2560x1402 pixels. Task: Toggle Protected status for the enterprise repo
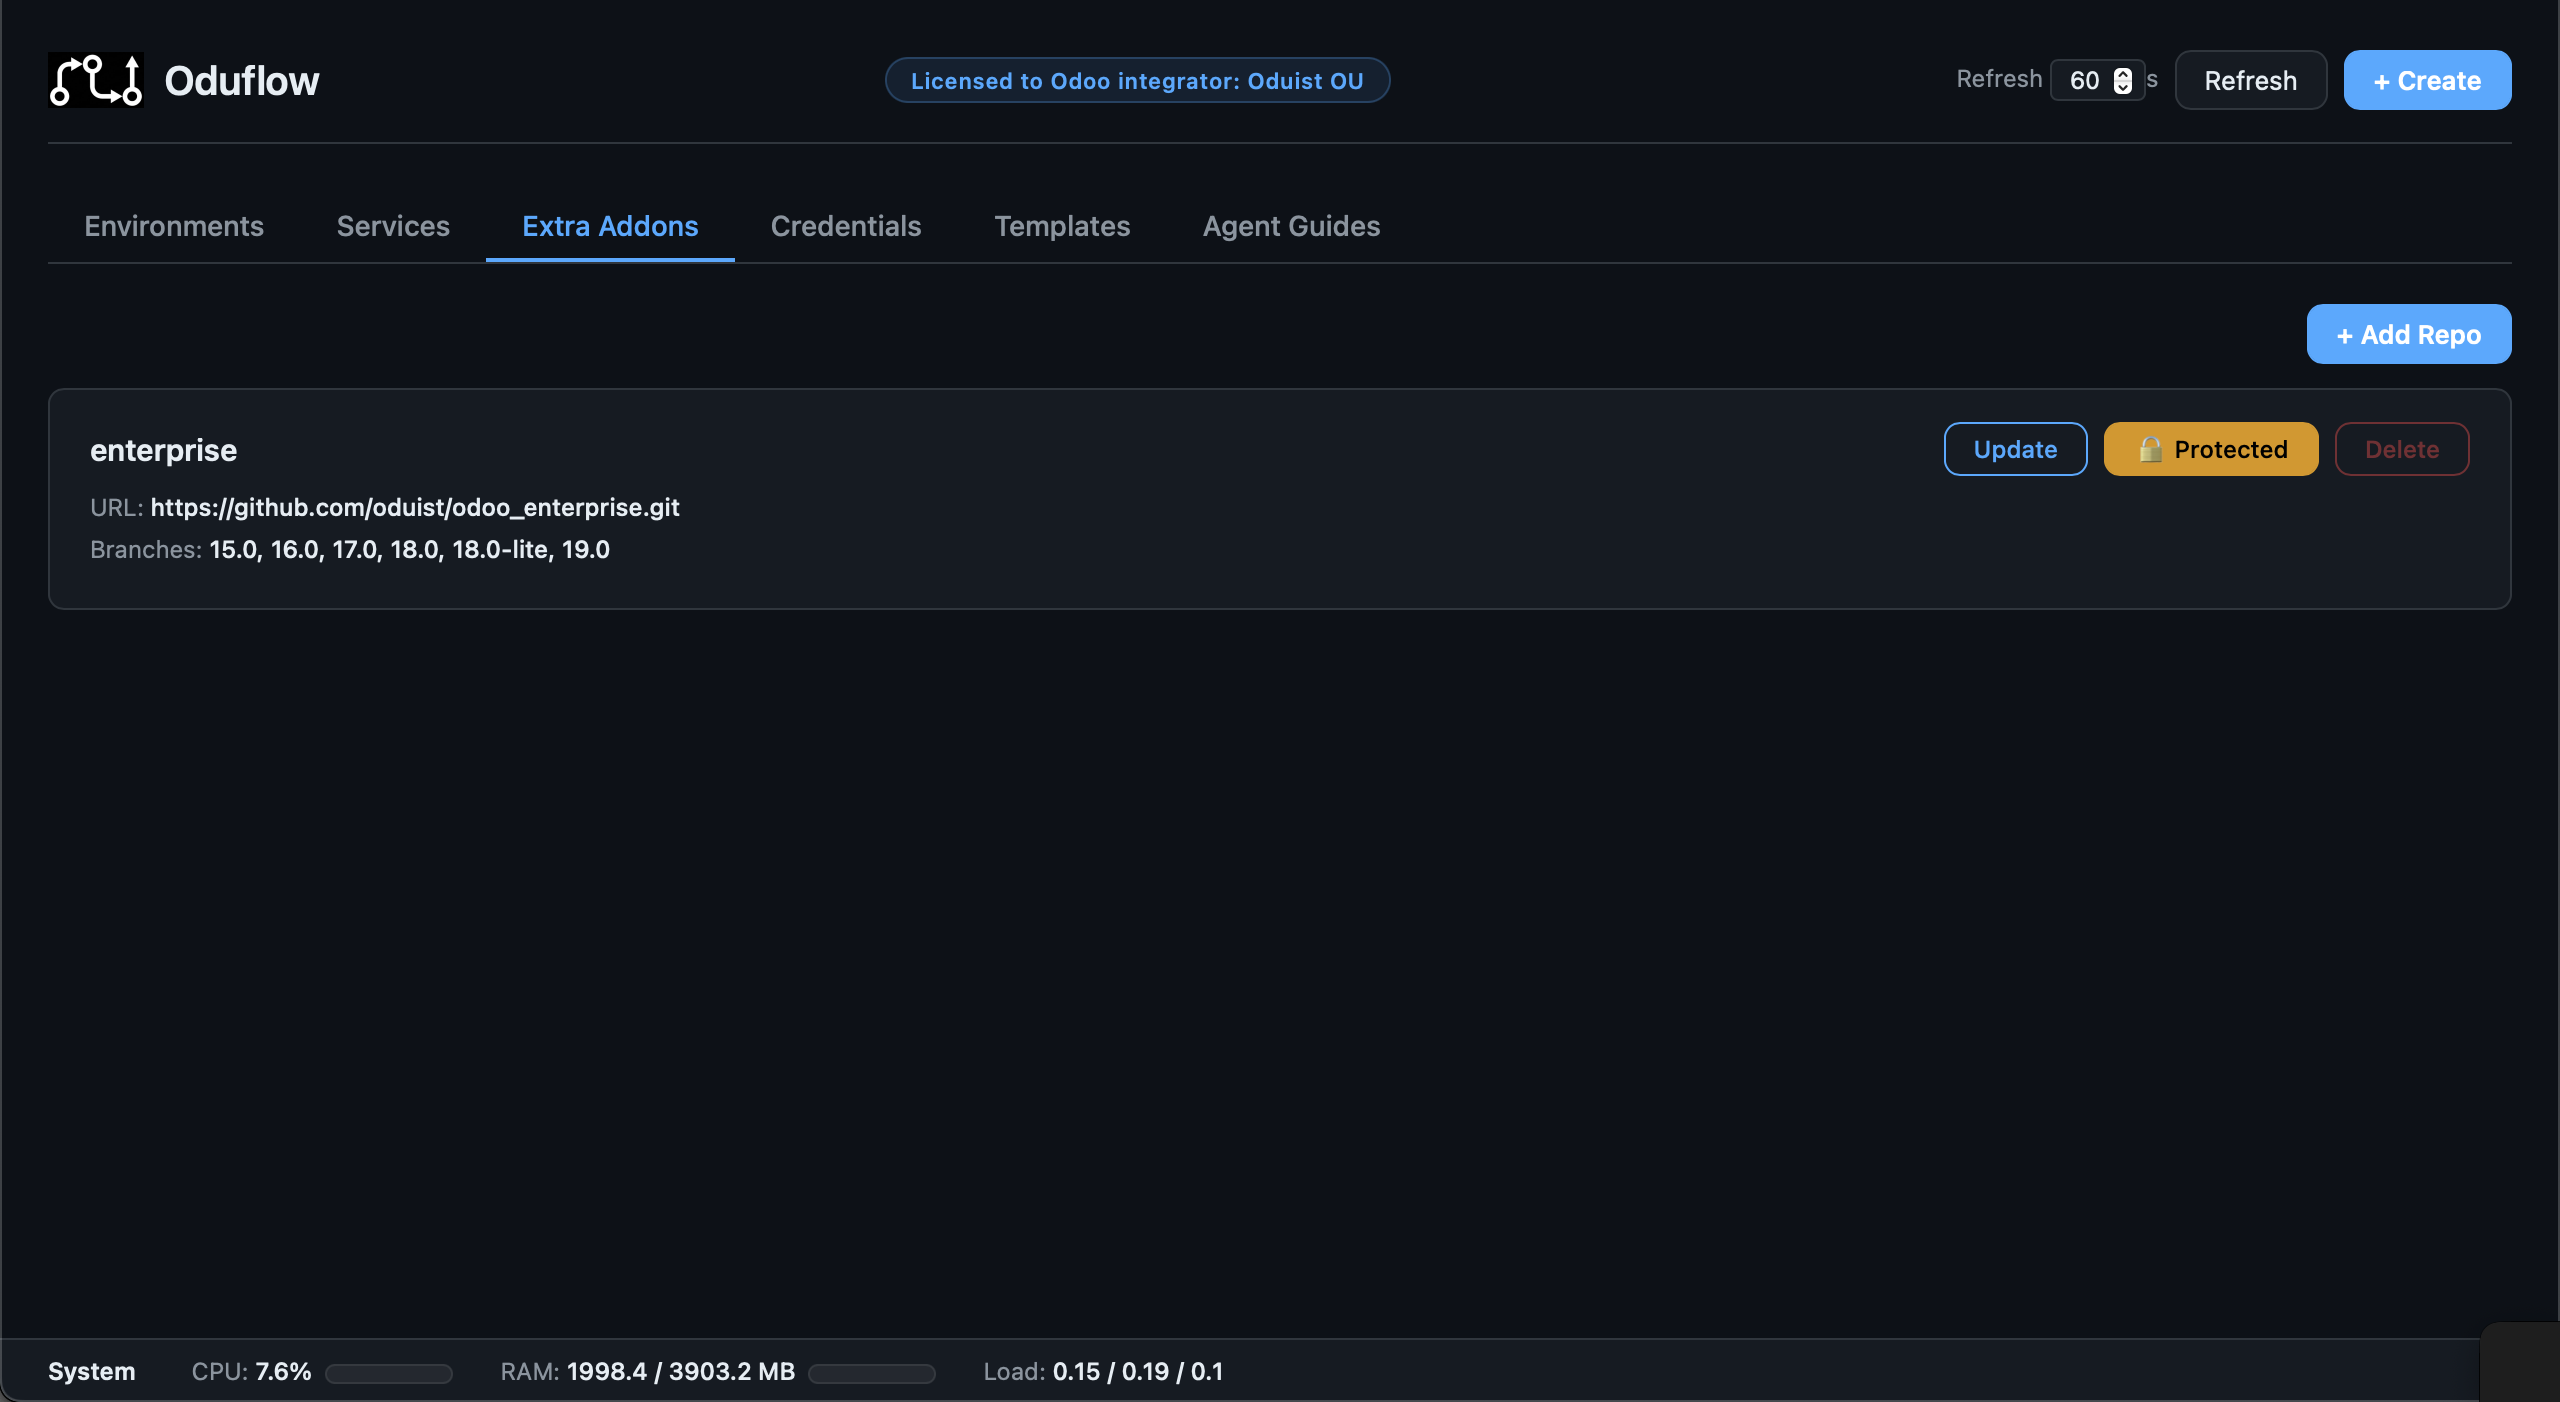coord(2210,449)
